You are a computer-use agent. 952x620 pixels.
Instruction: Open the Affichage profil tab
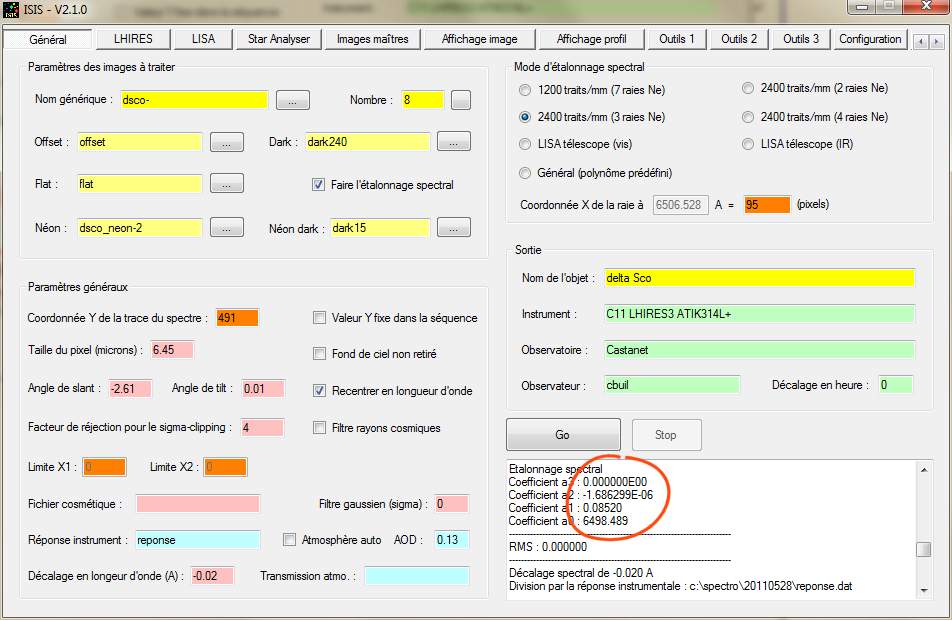[591, 39]
